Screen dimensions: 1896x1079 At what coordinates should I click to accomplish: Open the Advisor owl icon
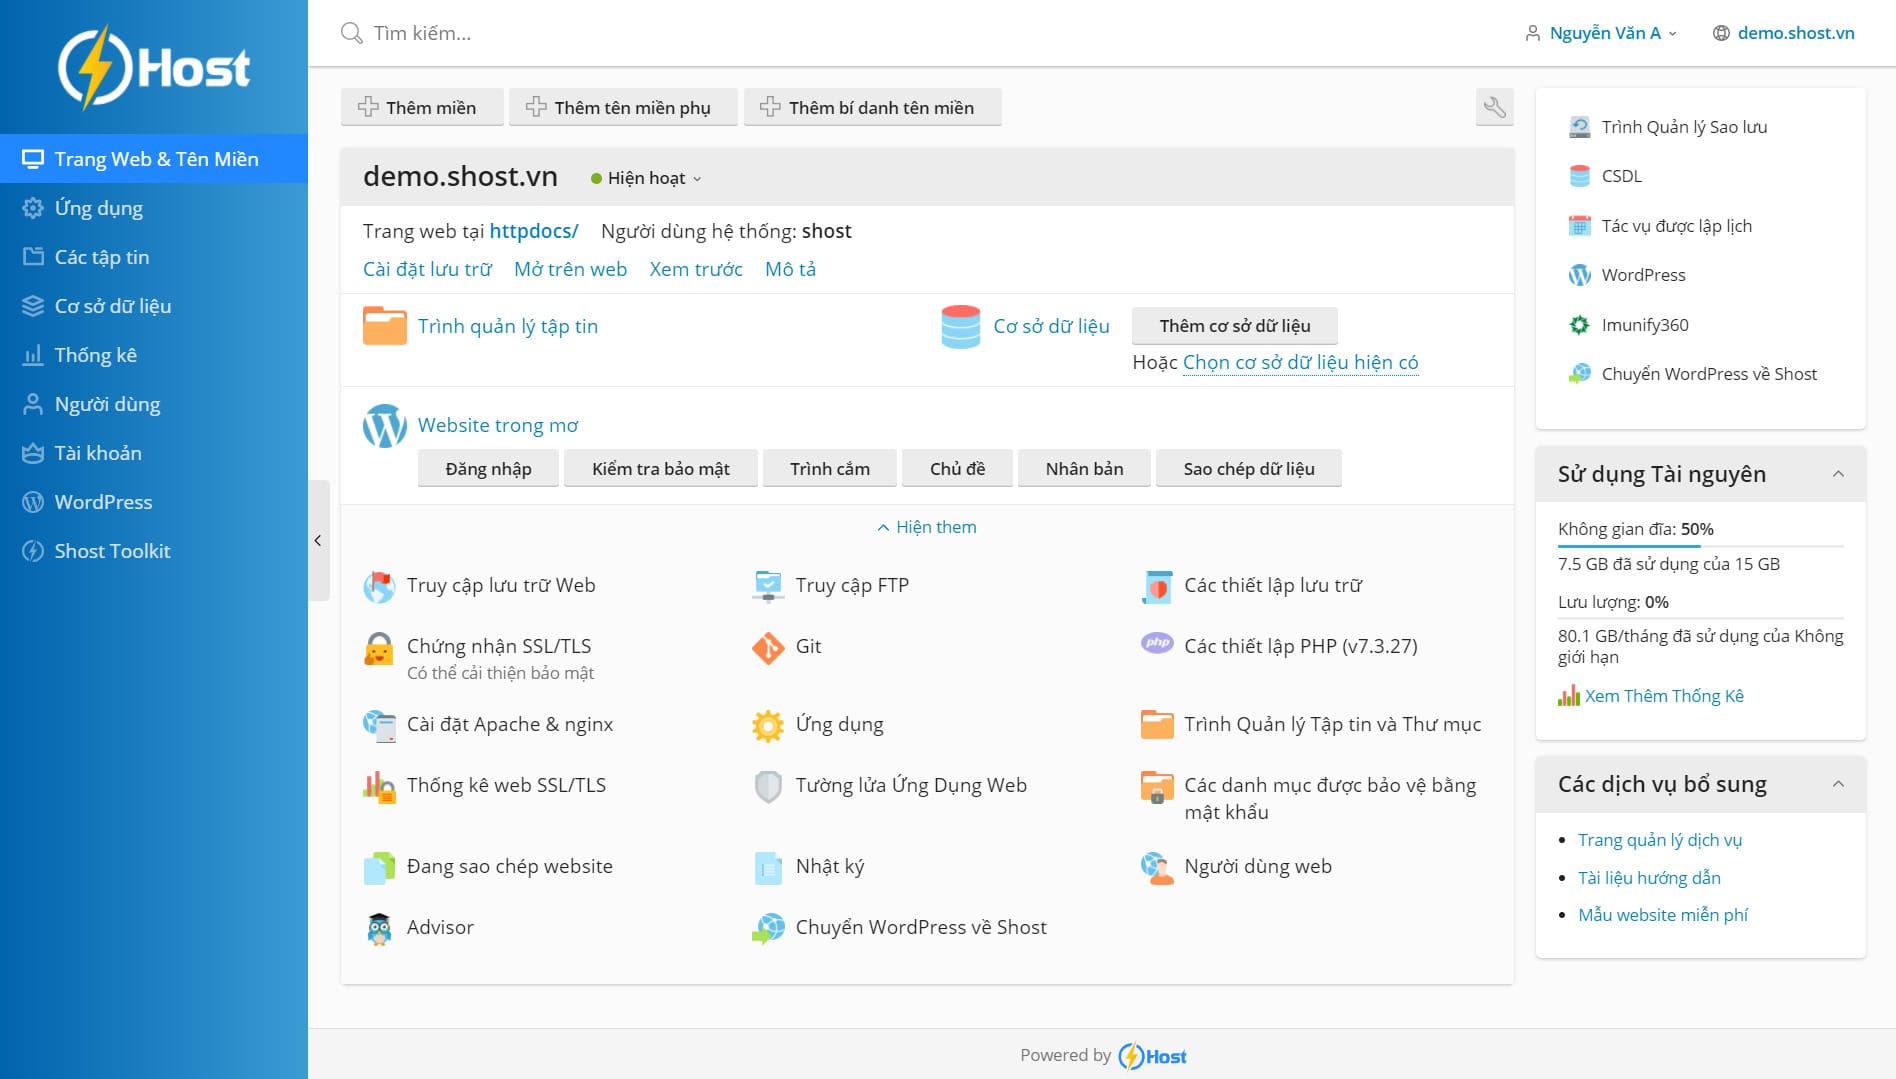(x=379, y=929)
